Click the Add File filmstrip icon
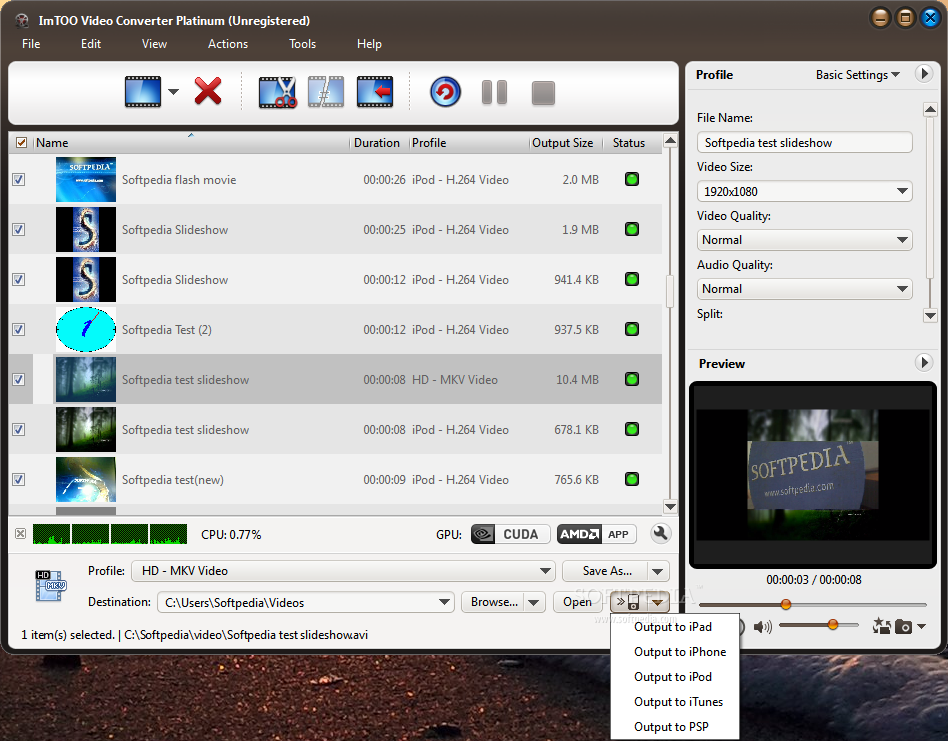 [143, 92]
